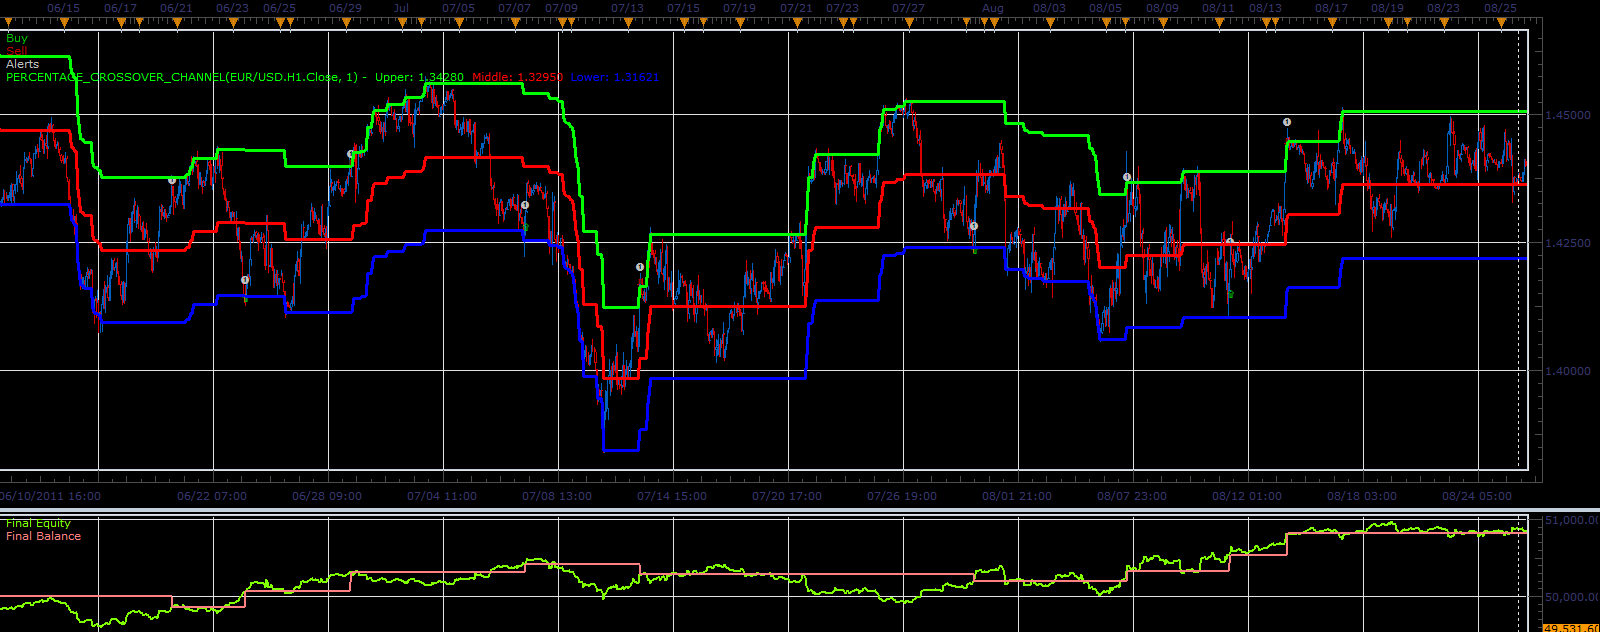Click the 07/04 11:00 time label
1600x632 pixels.
point(442,496)
